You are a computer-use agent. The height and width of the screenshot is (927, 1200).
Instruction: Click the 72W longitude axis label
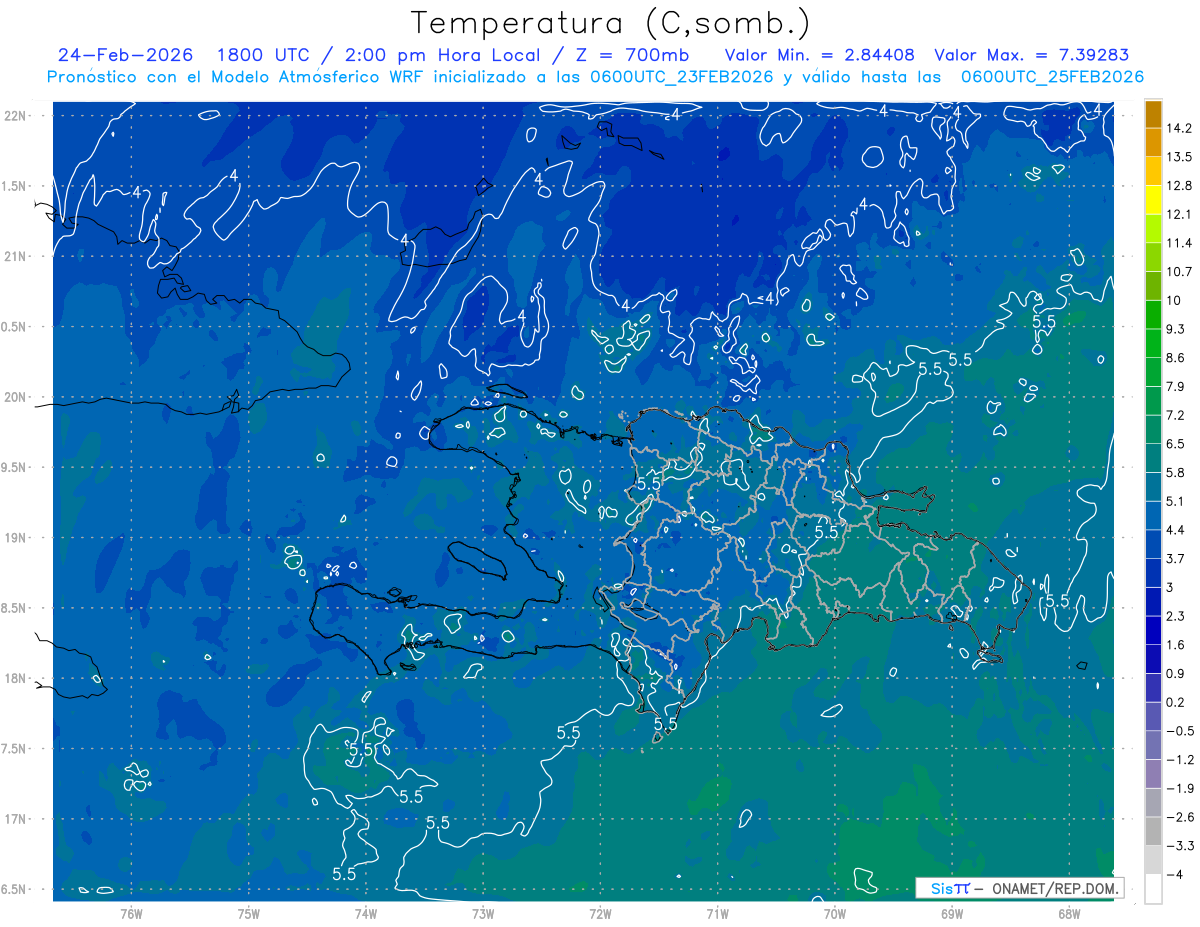coord(600,914)
